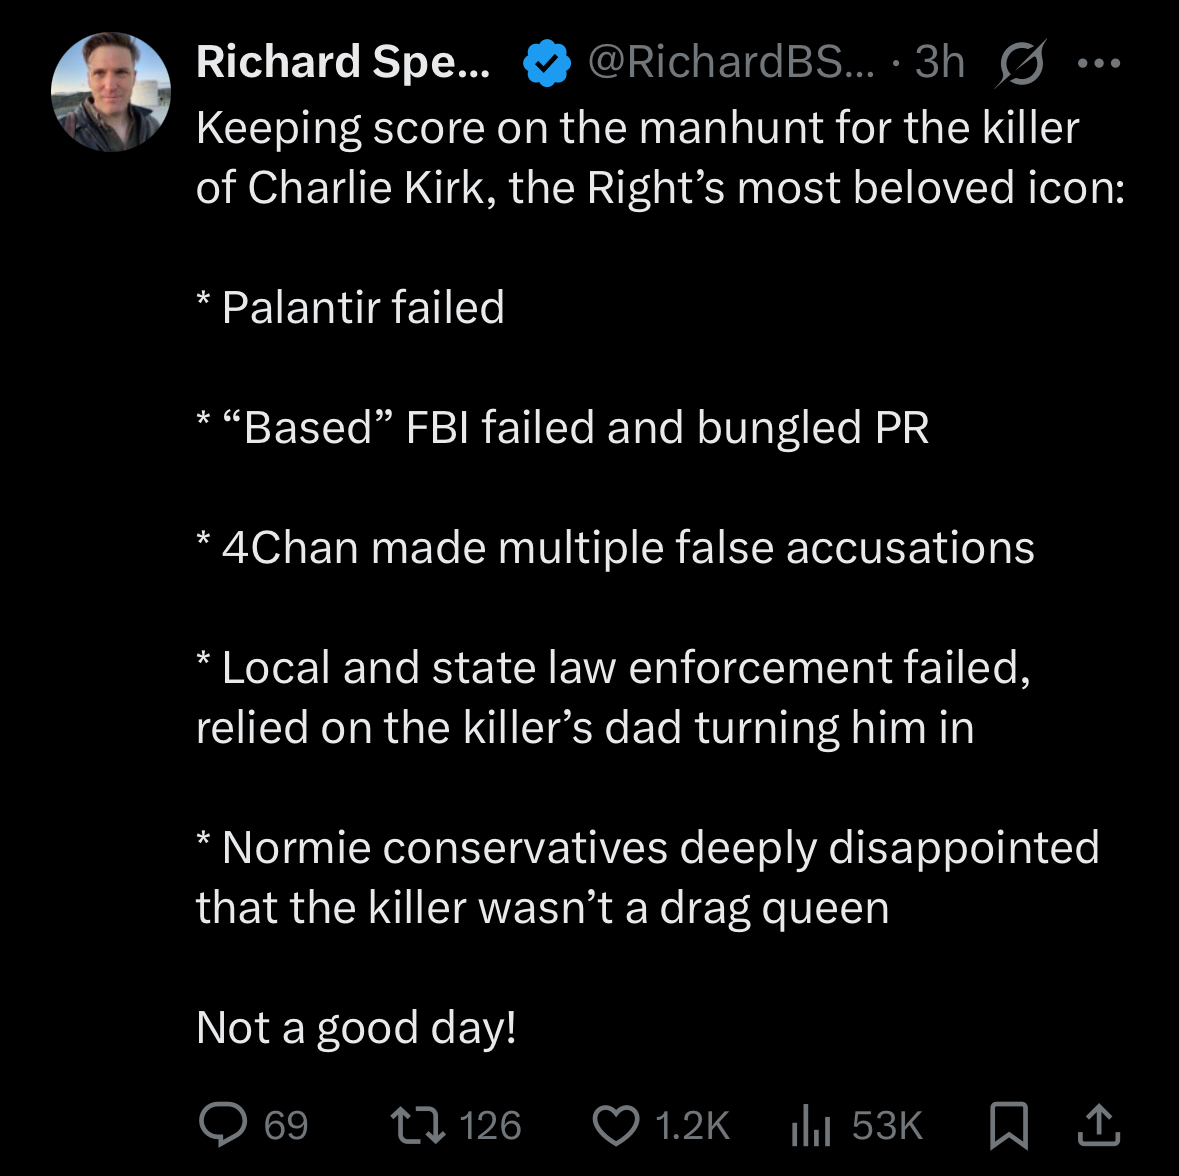Click the reply count 69
This screenshot has width=1179, height=1176.
point(286,1125)
